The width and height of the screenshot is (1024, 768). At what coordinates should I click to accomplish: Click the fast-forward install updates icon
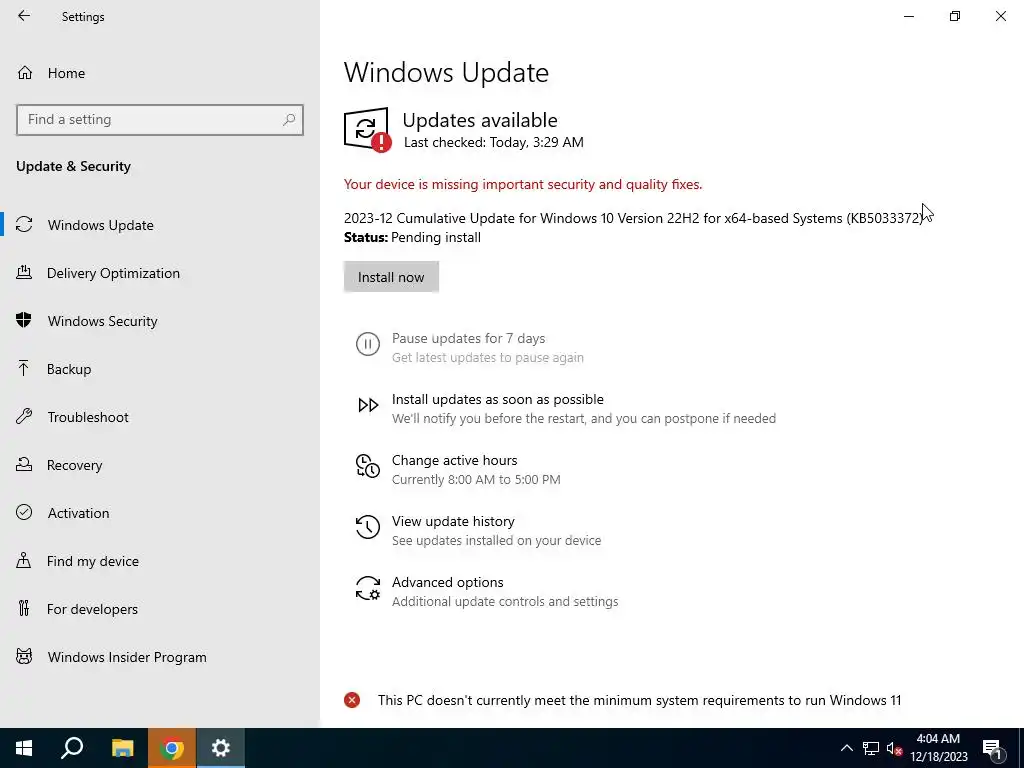(368, 405)
